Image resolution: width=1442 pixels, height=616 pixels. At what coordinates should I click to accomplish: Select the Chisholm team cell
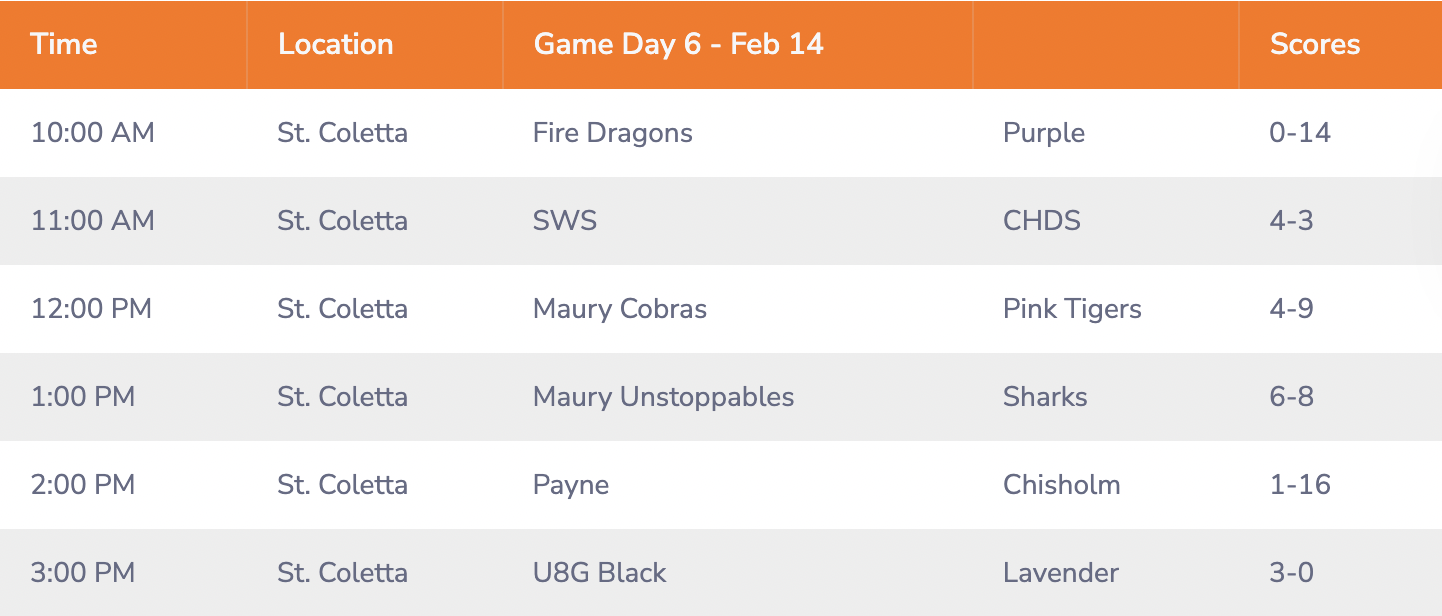(x=1061, y=485)
